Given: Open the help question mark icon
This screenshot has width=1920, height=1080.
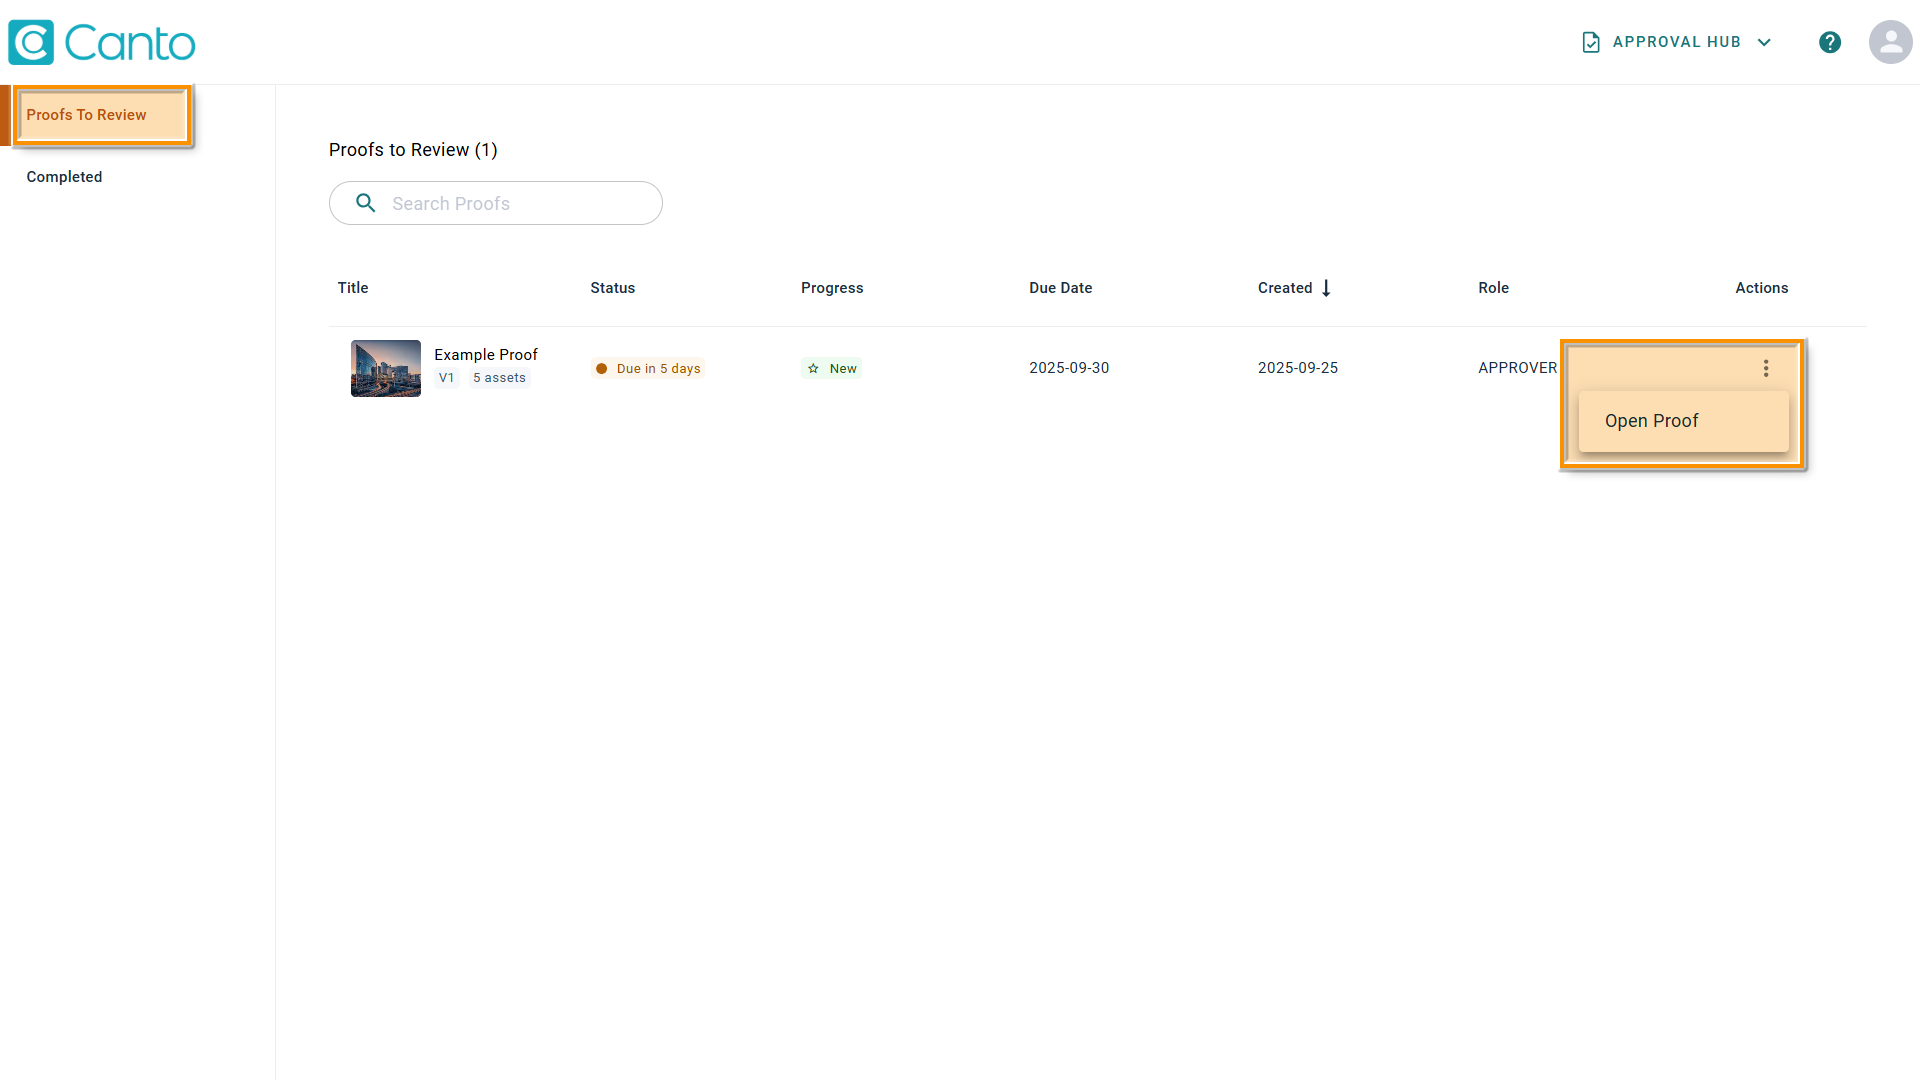Looking at the screenshot, I should click(x=1830, y=42).
